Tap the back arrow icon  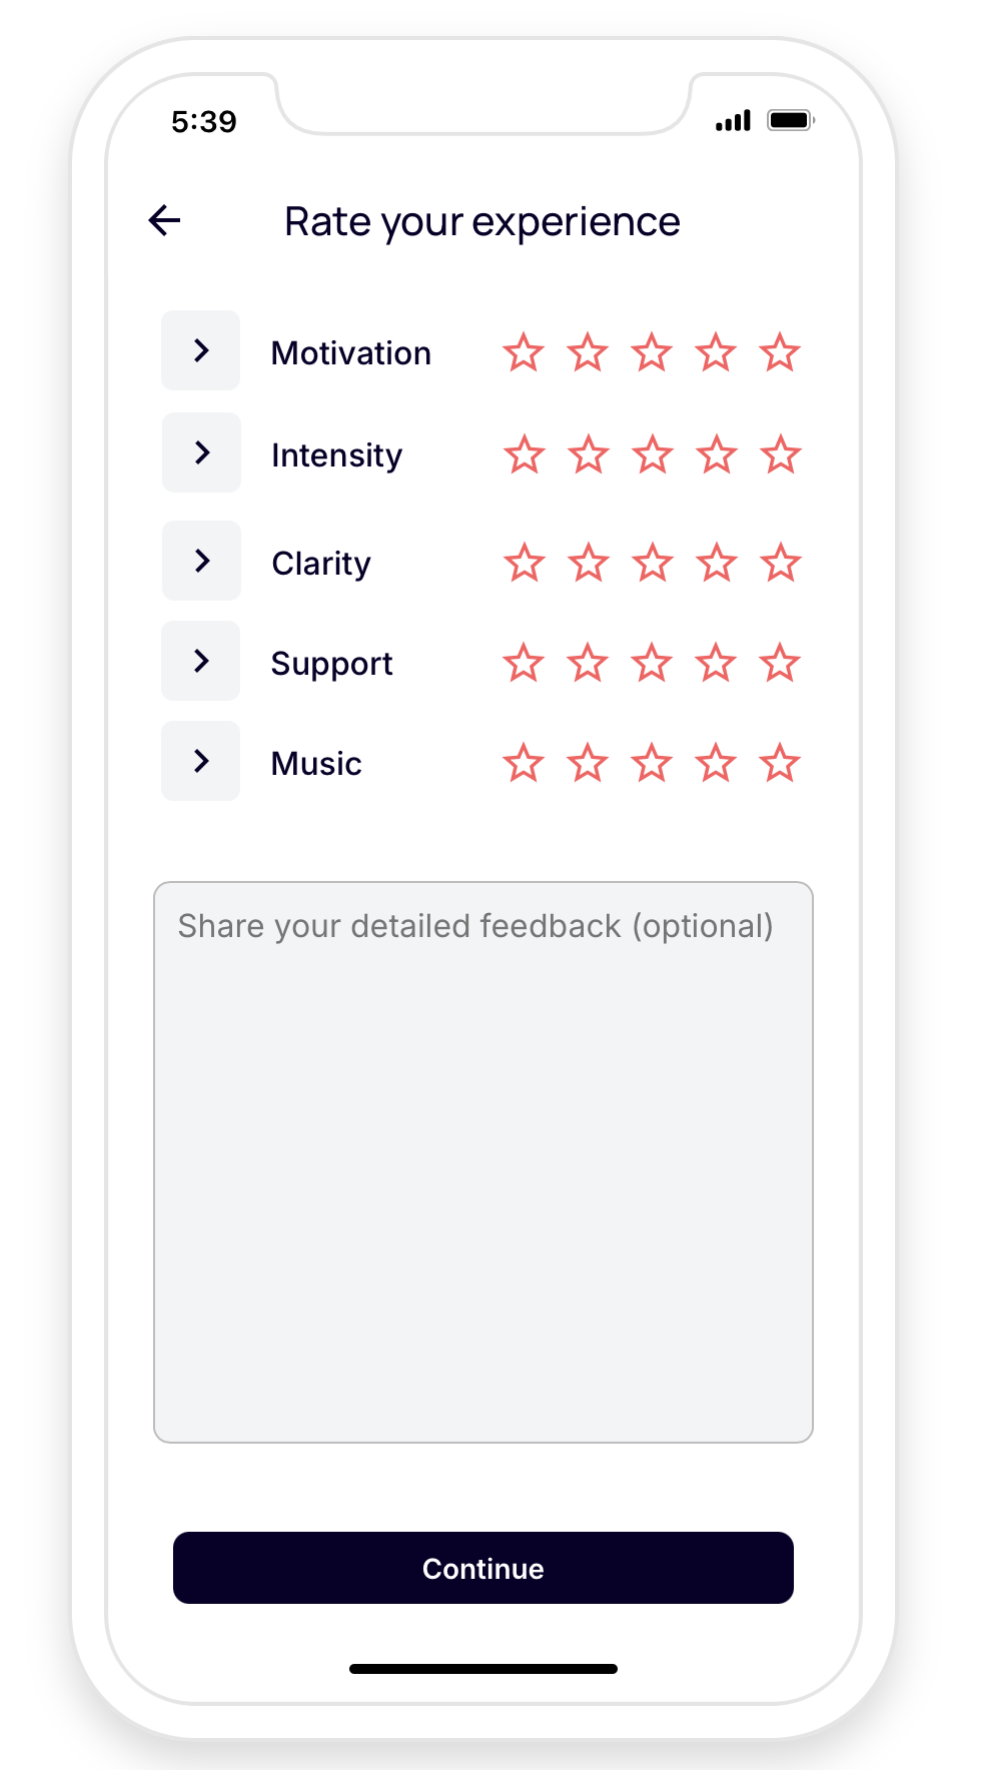point(165,220)
